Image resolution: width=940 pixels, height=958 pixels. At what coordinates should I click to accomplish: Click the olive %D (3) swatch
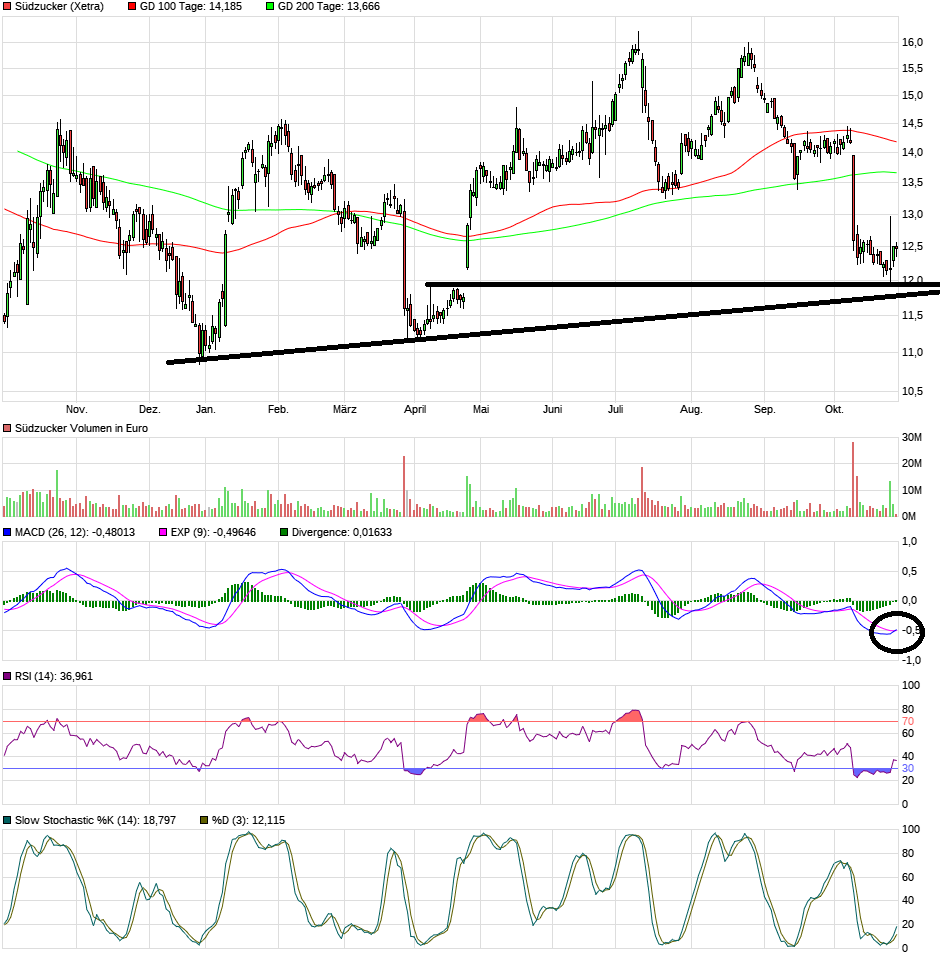click(205, 820)
